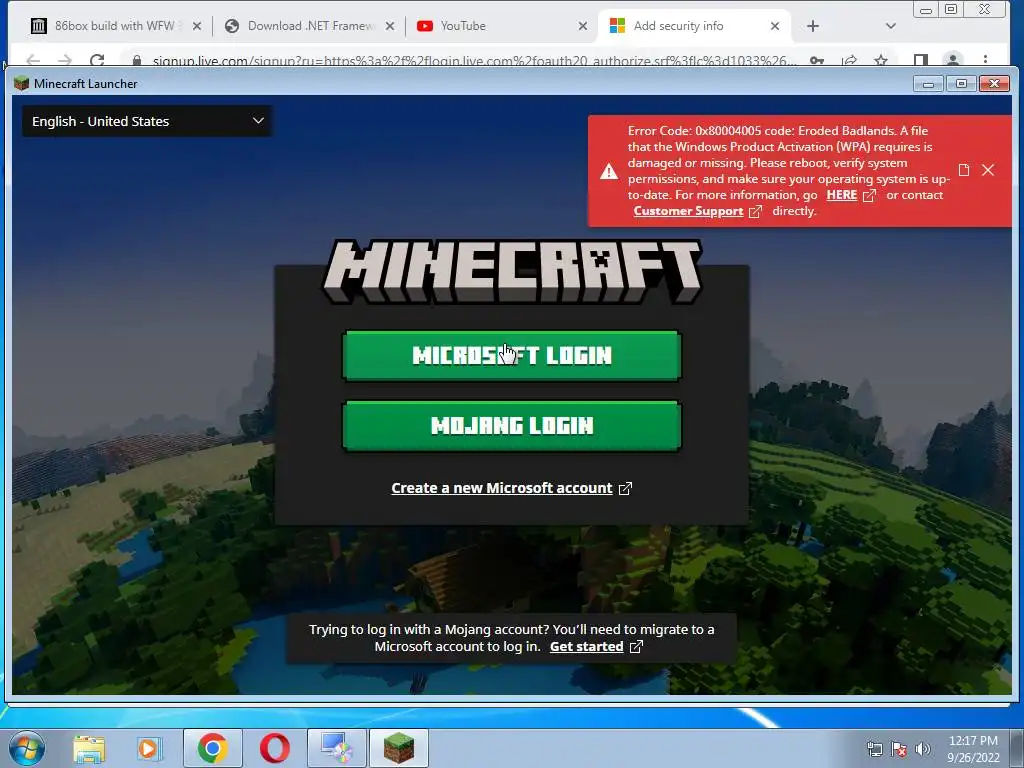Close the Minecraft Launcher window
This screenshot has height=768, width=1024.
click(x=995, y=84)
